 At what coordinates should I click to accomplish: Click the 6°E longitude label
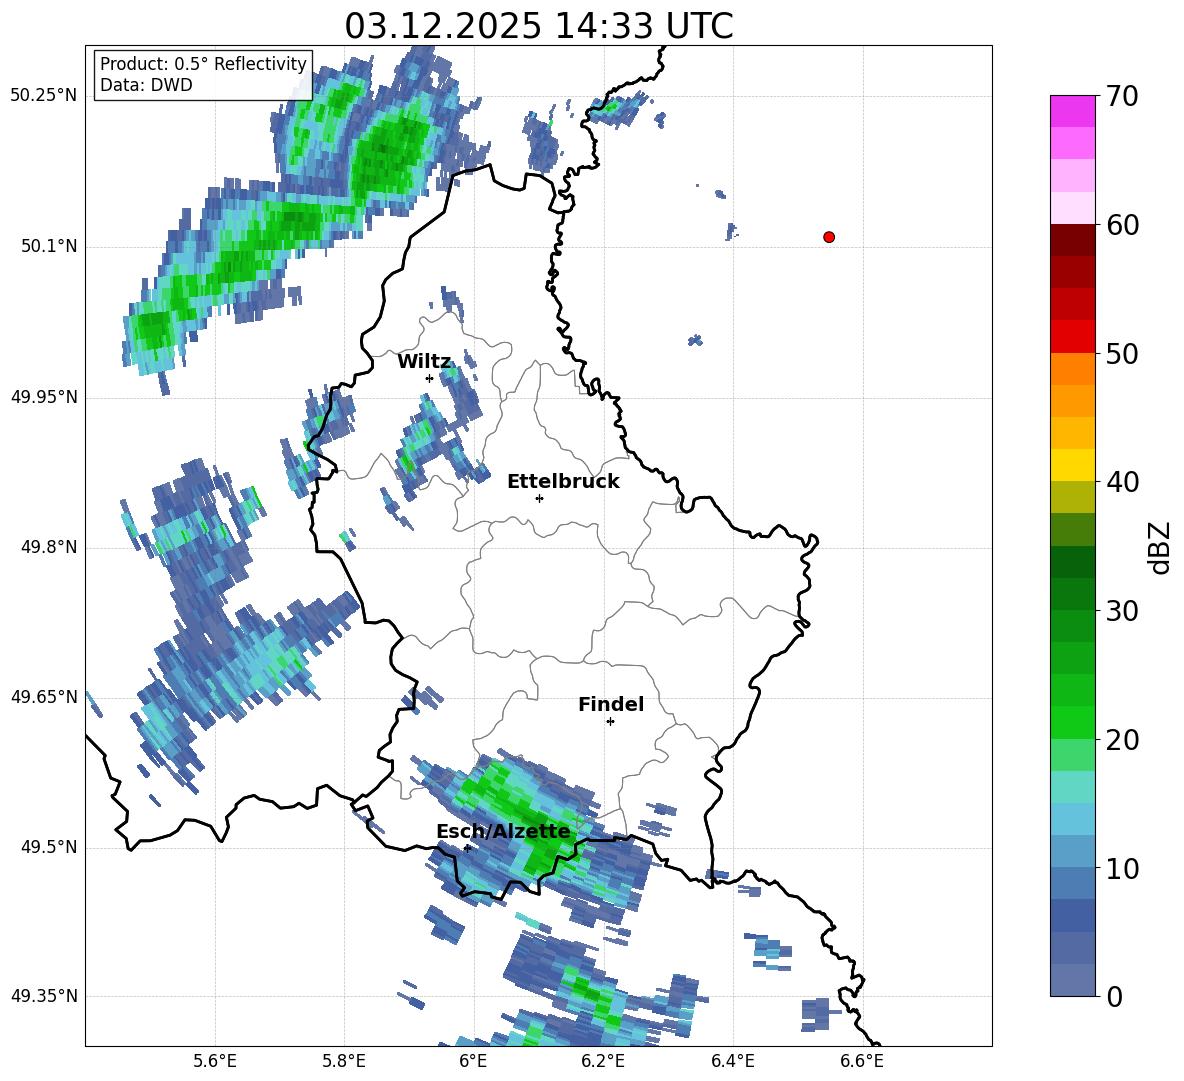[x=473, y=1061]
